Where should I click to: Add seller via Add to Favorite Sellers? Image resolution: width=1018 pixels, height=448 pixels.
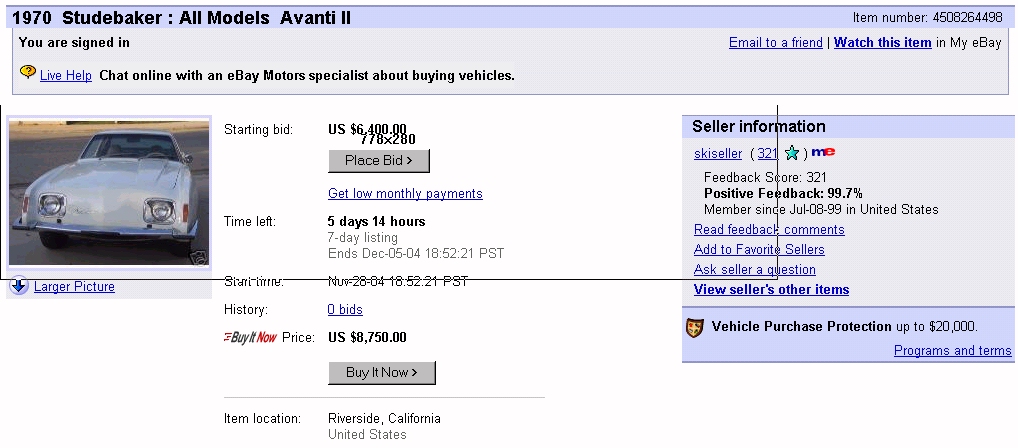pyautogui.click(x=759, y=250)
